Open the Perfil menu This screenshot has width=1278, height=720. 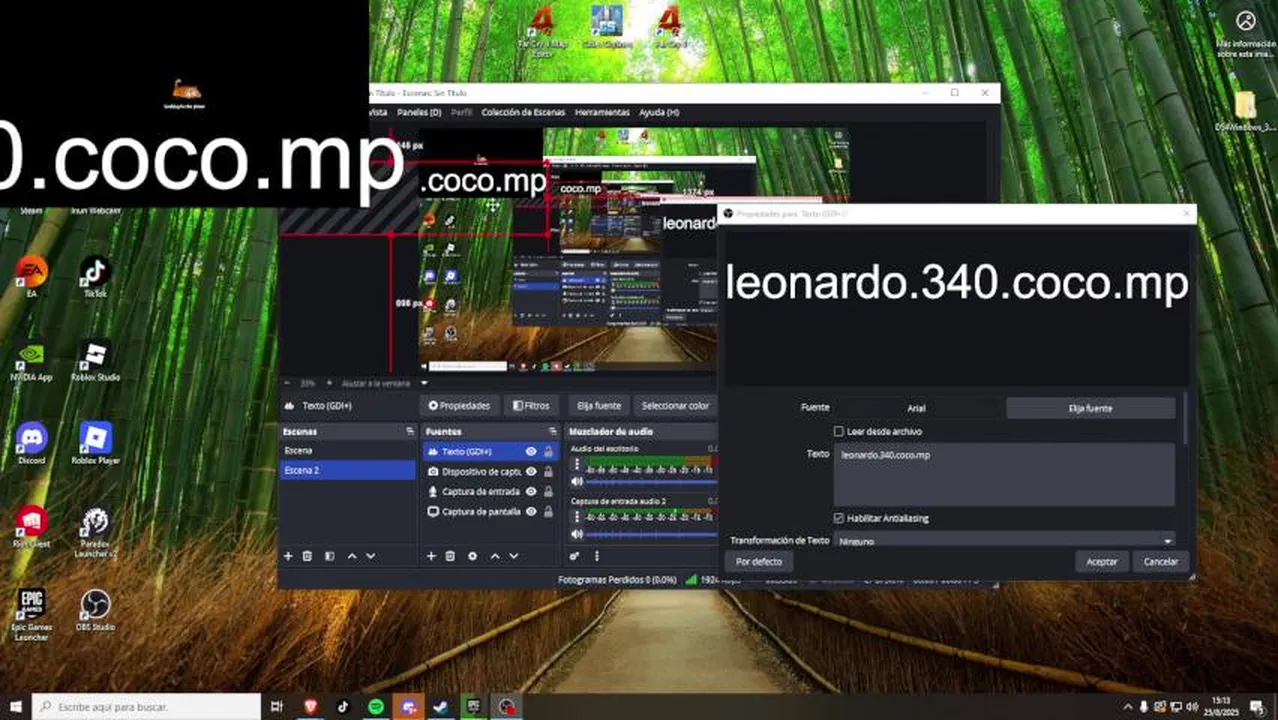click(461, 112)
